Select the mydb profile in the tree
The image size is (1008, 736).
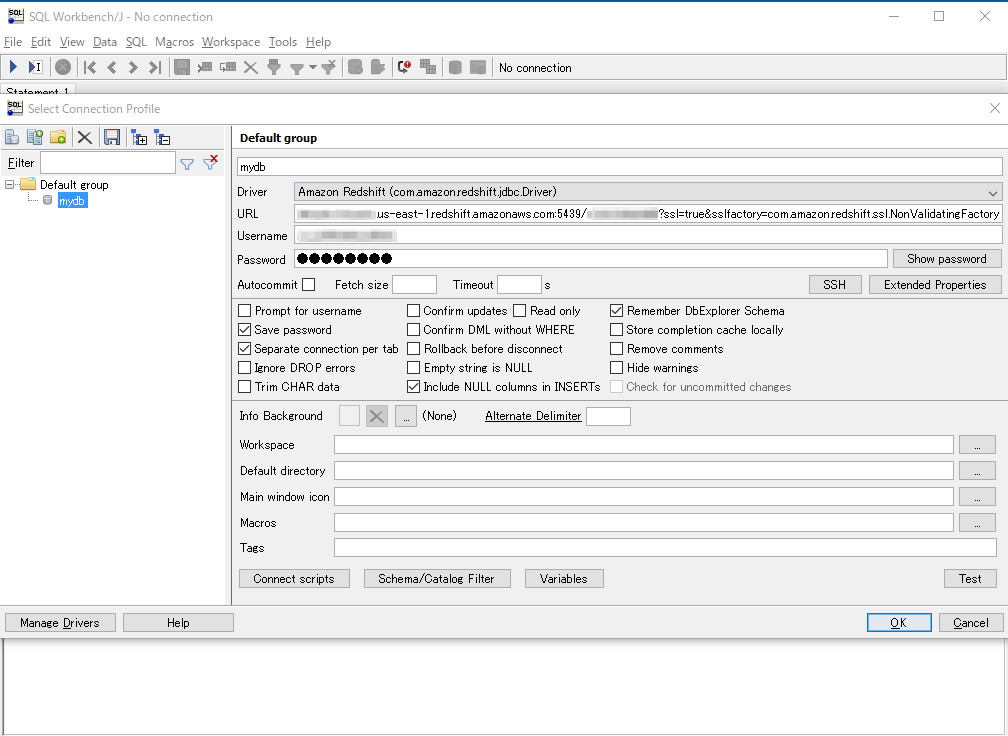tap(70, 200)
